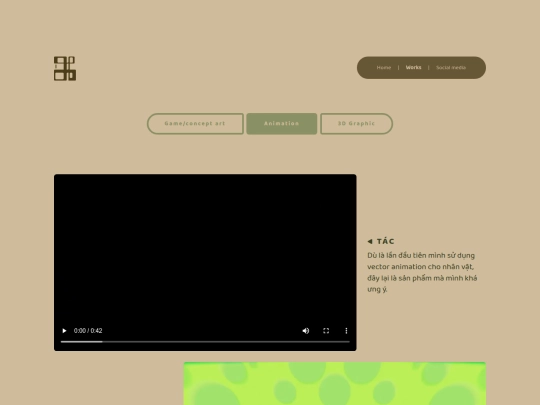Enter fullscreen mode on the video
This screenshot has width=540, height=405.
[326, 331]
